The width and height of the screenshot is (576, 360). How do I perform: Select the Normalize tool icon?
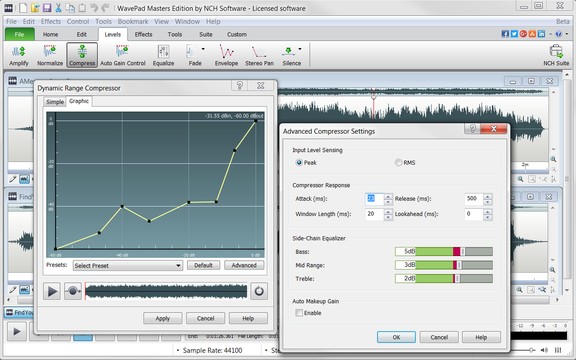(x=50, y=51)
